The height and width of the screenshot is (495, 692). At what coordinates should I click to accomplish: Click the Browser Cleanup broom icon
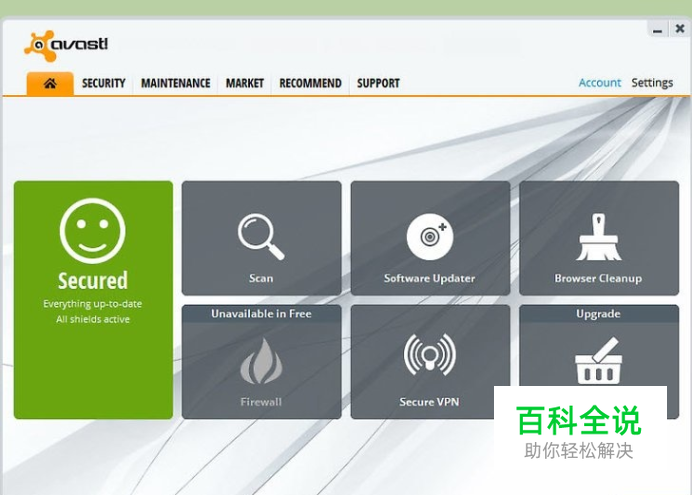pyautogui.click(x=598, y=237)
